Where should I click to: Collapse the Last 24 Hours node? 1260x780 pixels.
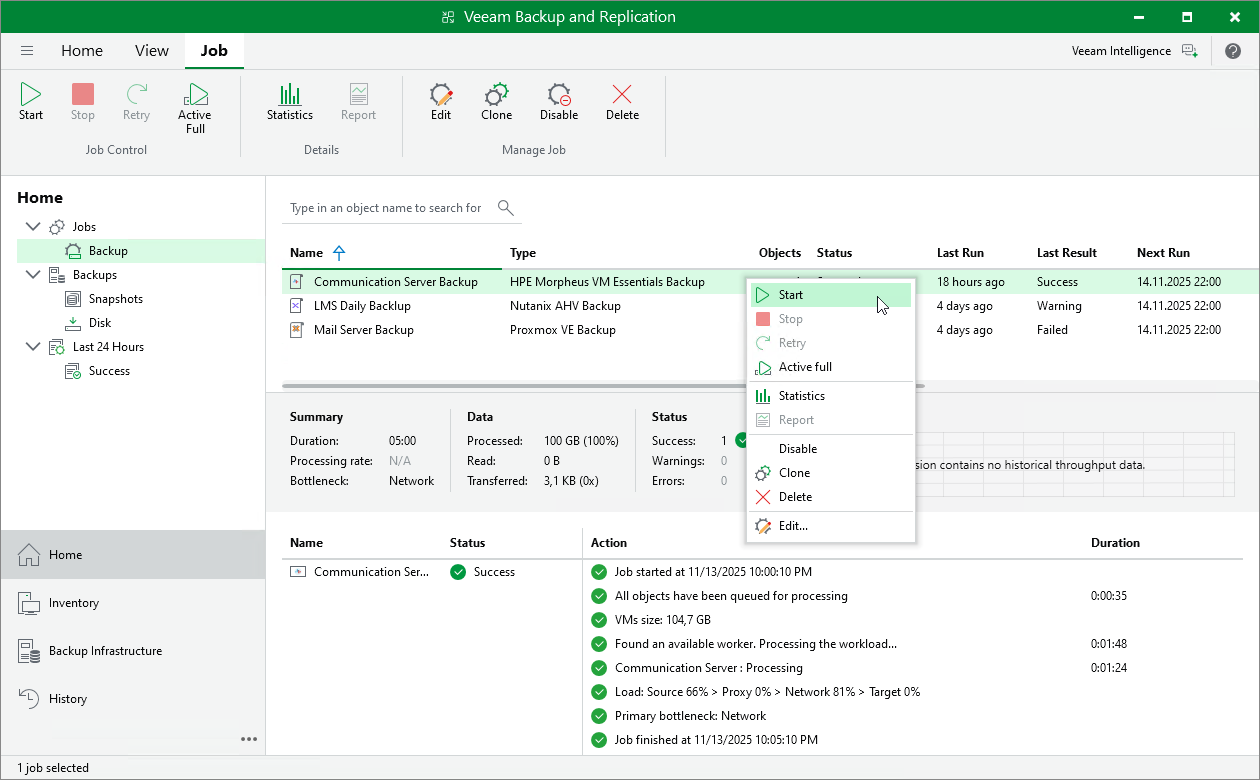33,346
